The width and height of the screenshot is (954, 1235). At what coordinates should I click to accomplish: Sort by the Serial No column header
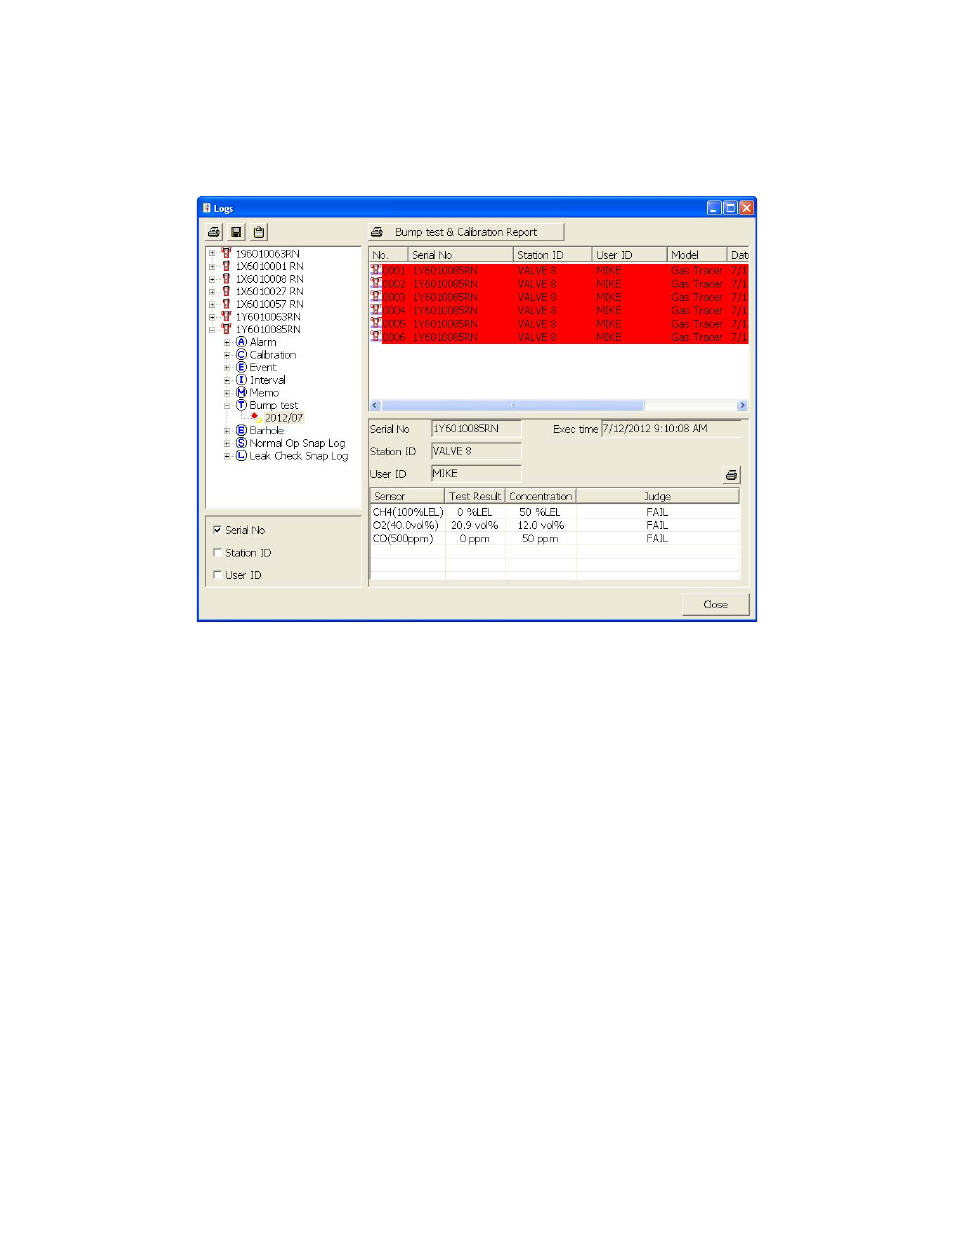click(461, 255)
